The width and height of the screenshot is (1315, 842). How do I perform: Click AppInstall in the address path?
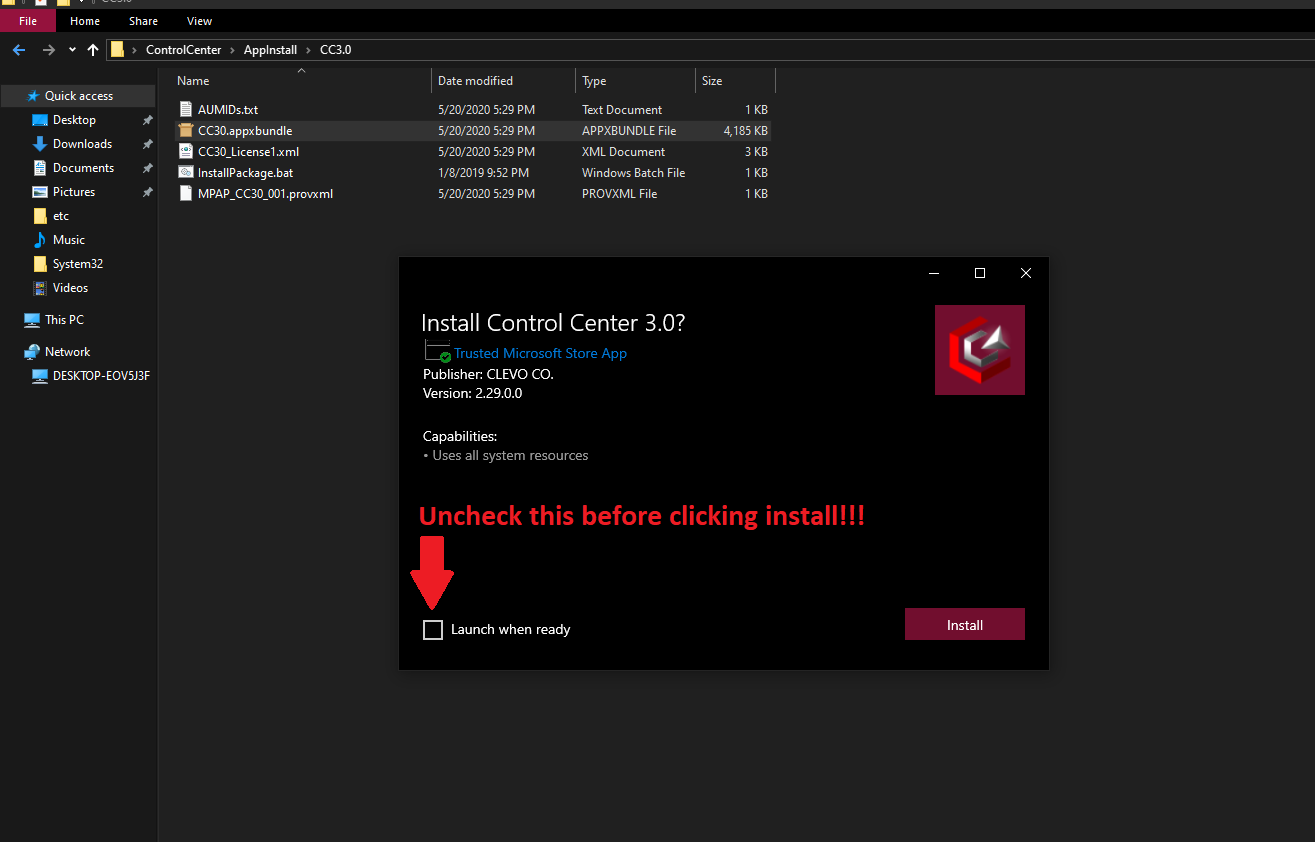[270, 50]
